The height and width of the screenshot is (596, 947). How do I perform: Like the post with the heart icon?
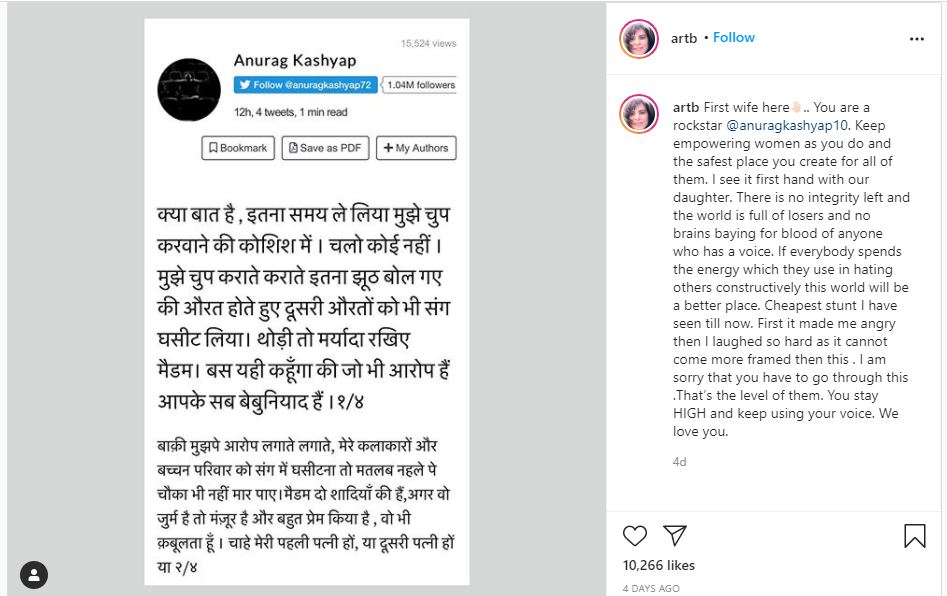point(635,535)
